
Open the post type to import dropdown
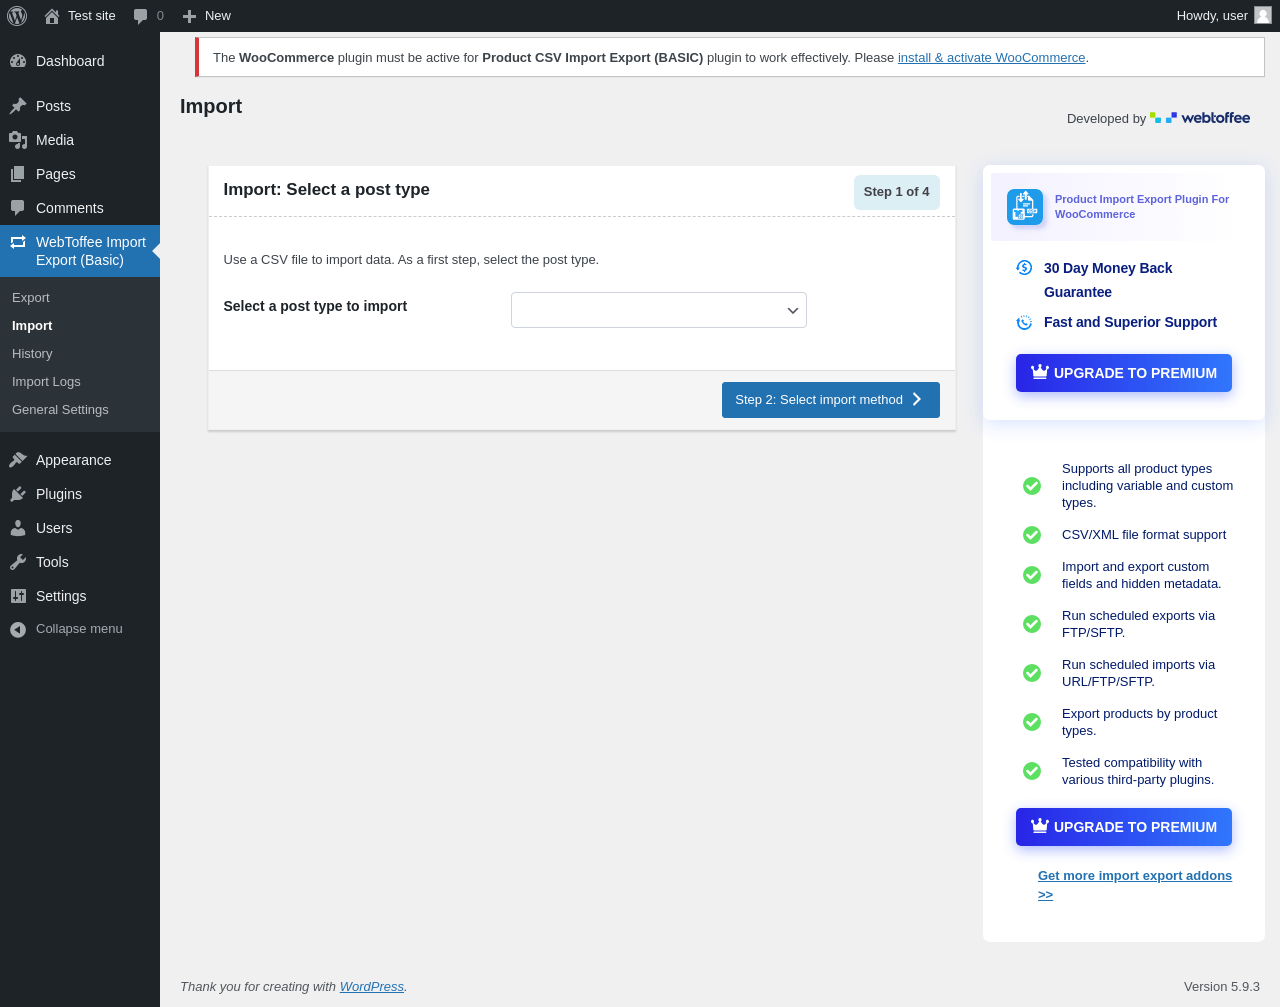click(659, 310)
